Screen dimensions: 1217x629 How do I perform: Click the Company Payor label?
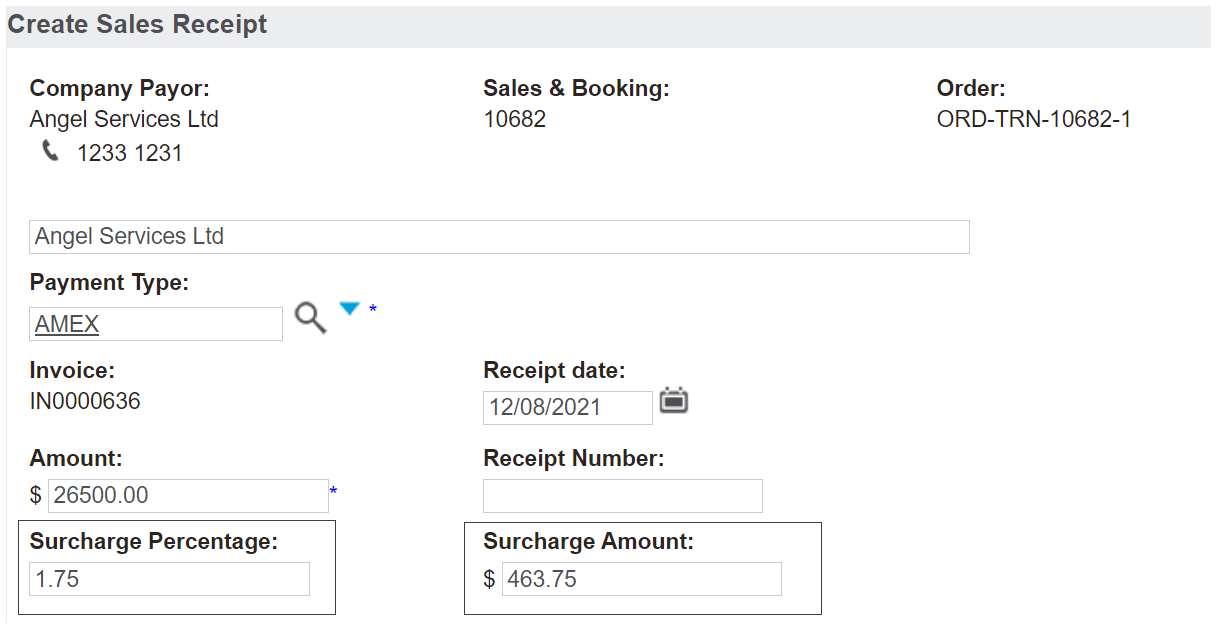(120, 89)
